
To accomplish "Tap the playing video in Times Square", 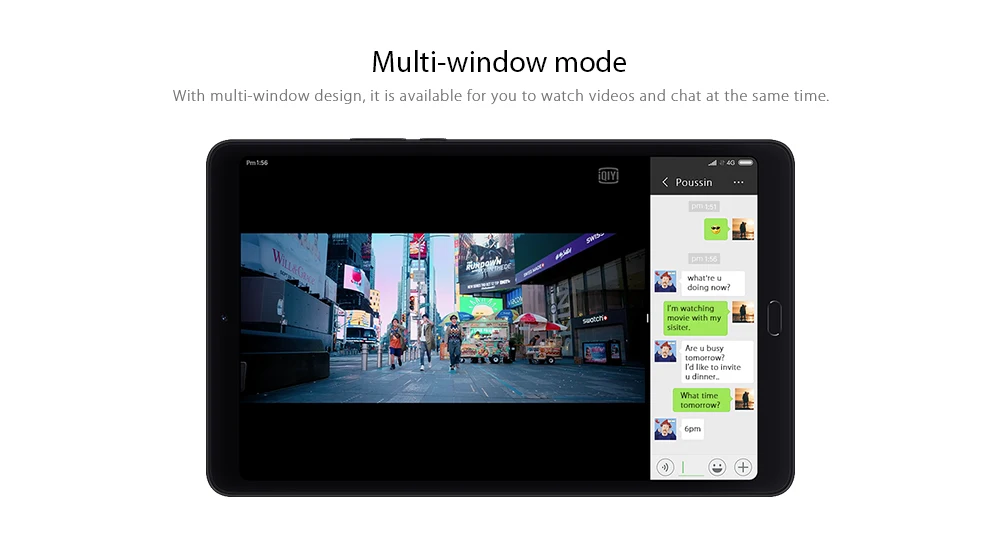I will [x=443, y=318].
